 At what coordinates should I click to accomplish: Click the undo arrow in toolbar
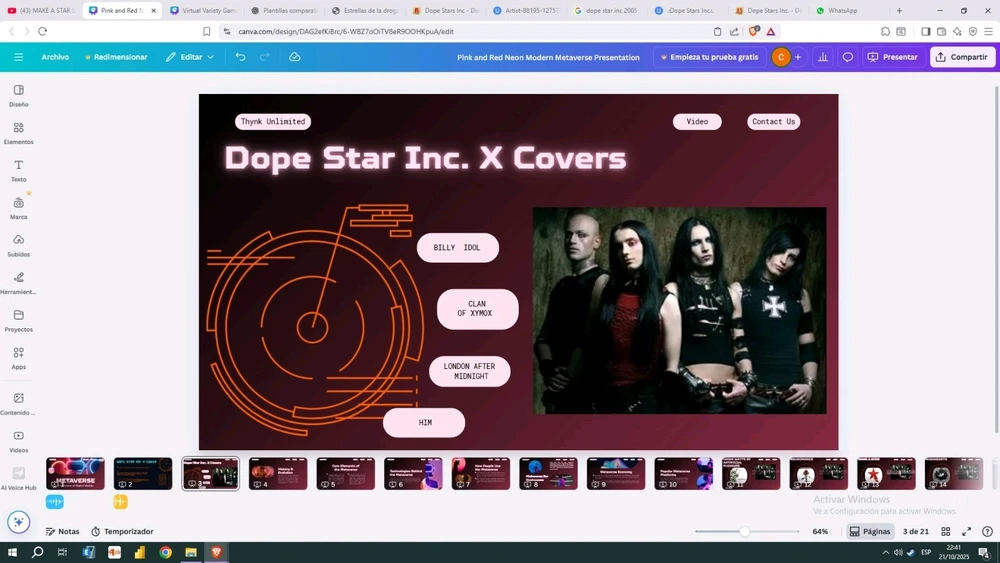click(x=240, y=57)
